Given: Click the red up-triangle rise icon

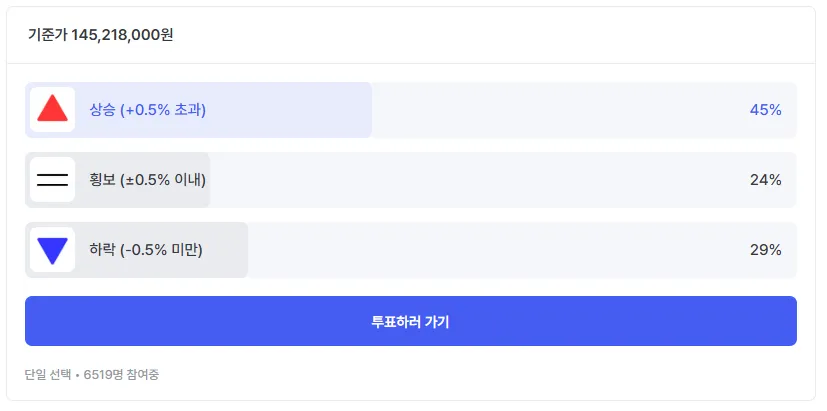Looking at the screenshot, I should click(x=52, y=110).
